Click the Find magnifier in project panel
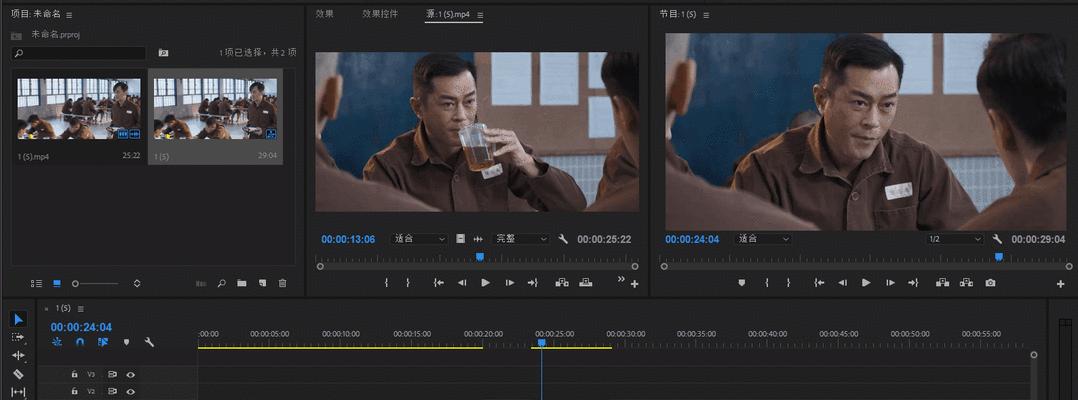Image resolution: width=1078 pixels, height=400 pixels. tap(221, 283)
